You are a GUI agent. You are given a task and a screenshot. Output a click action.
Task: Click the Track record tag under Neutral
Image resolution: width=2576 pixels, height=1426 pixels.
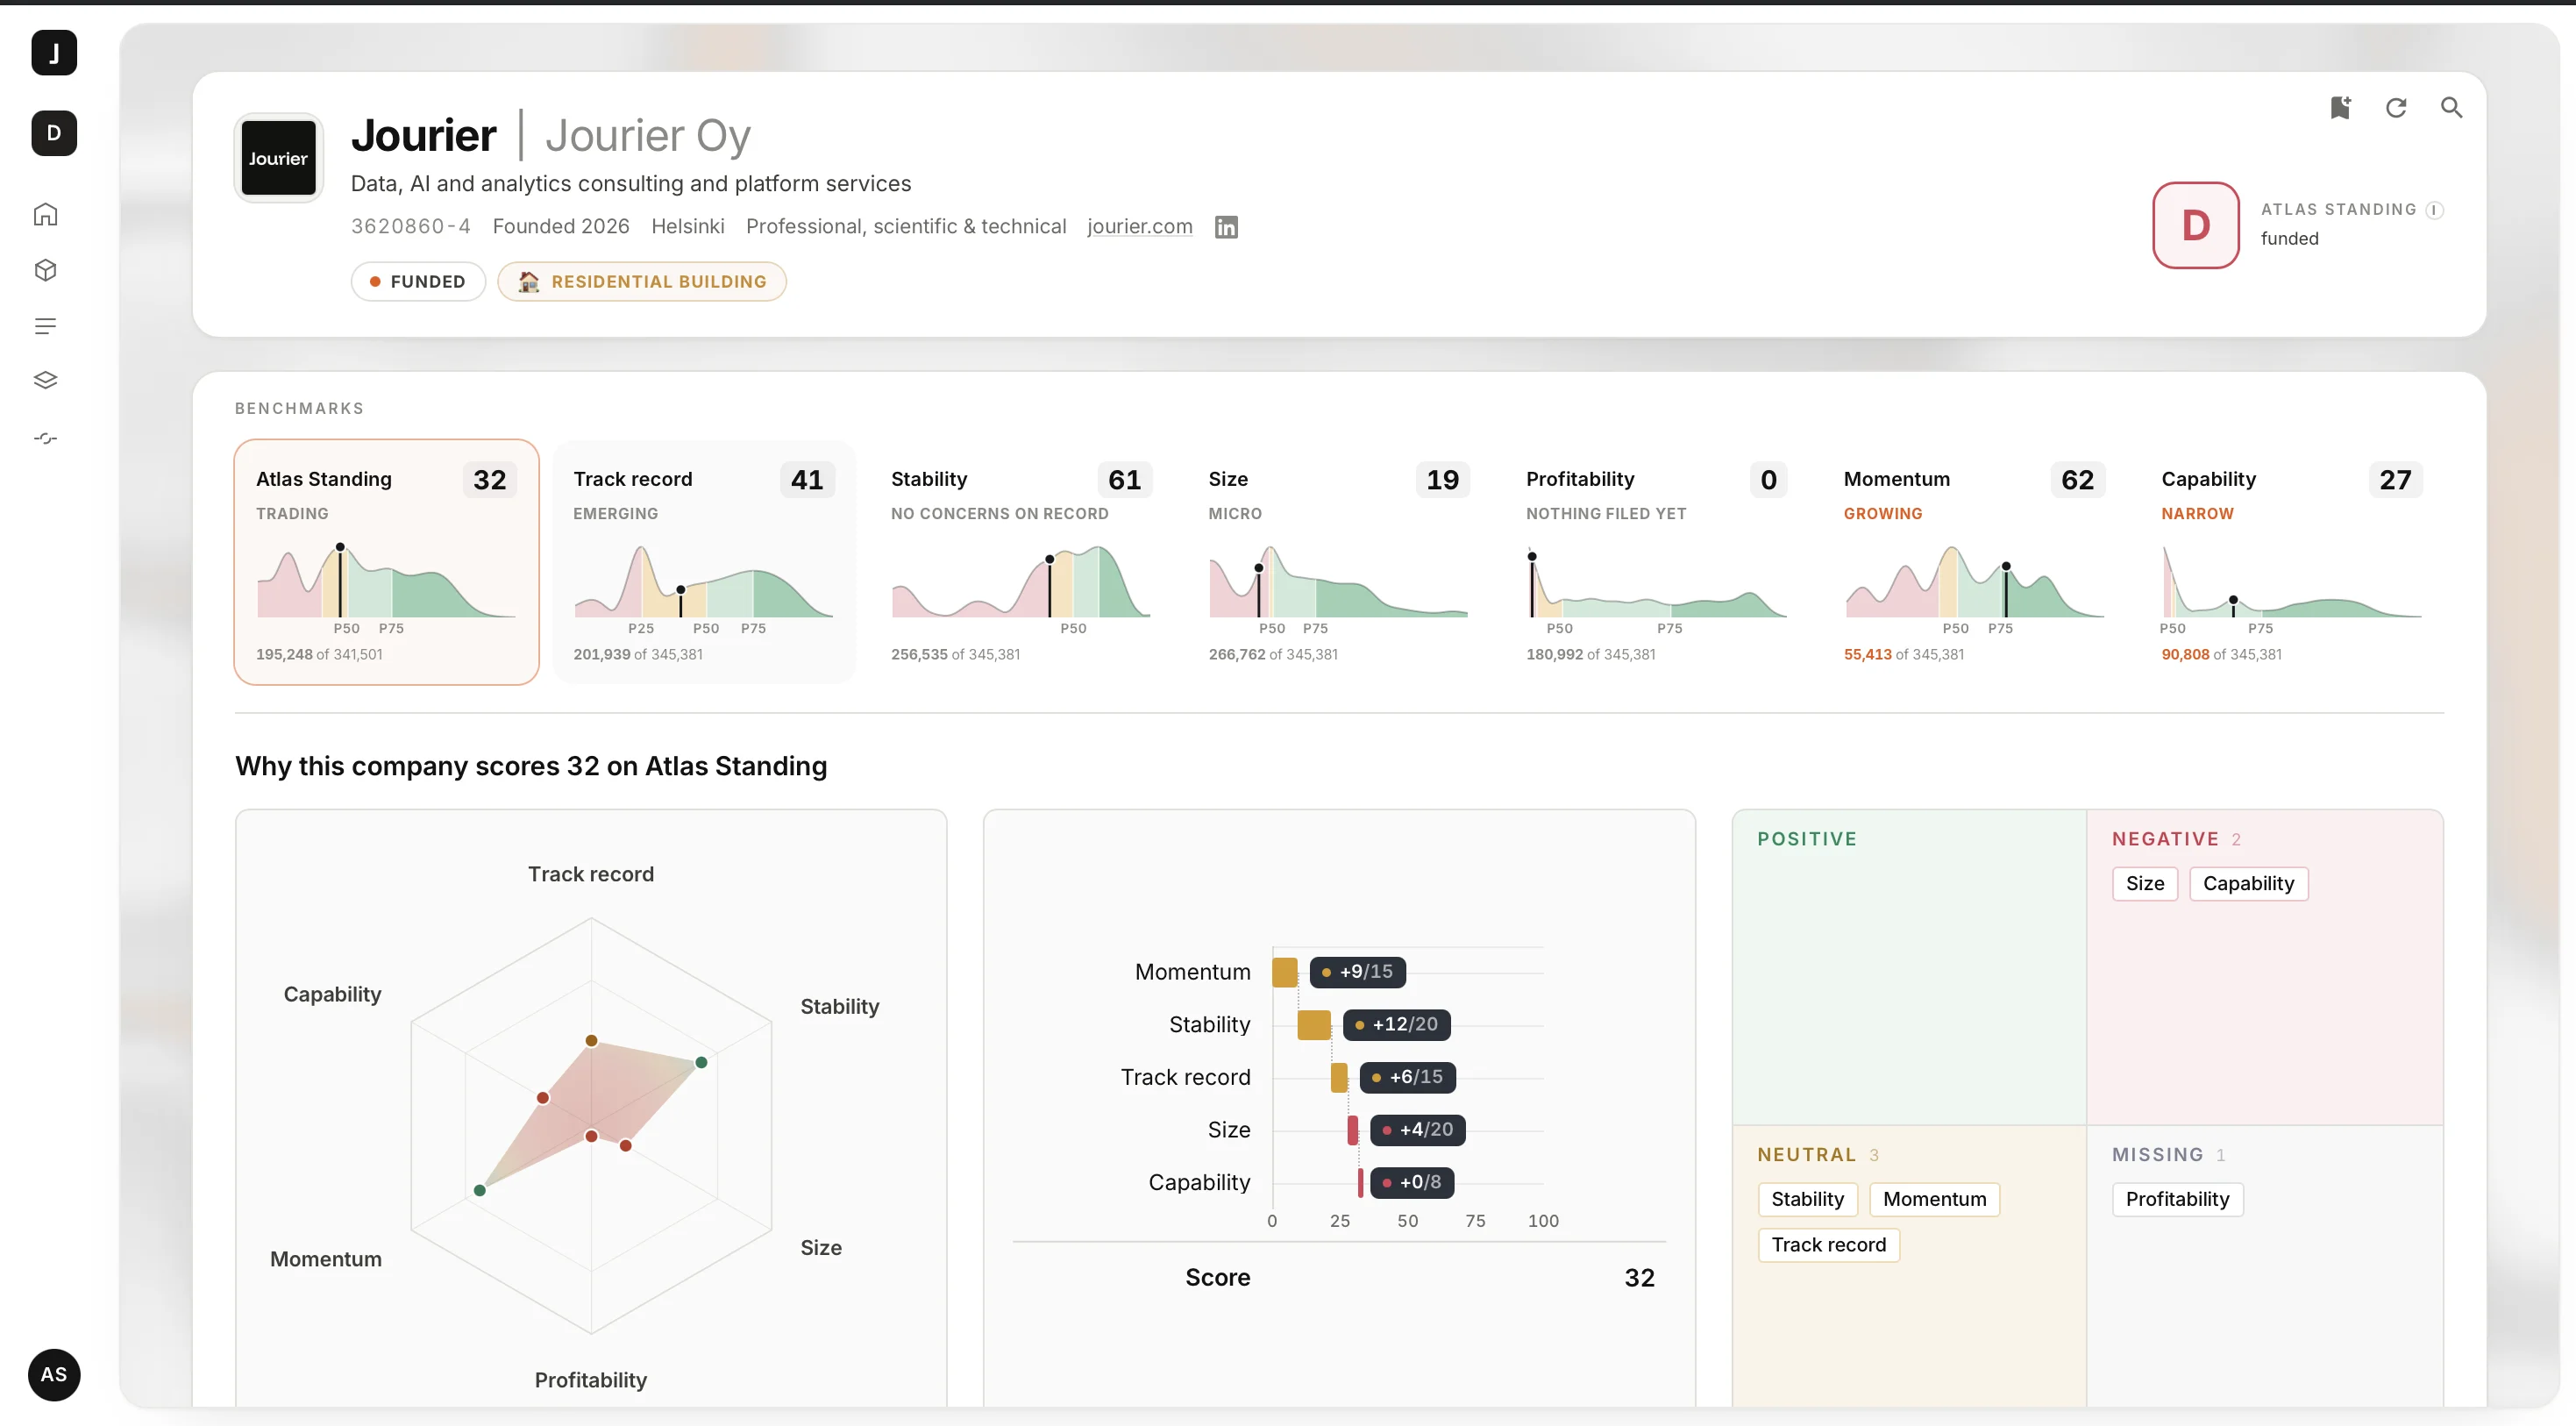(x=1828, y=1245)
